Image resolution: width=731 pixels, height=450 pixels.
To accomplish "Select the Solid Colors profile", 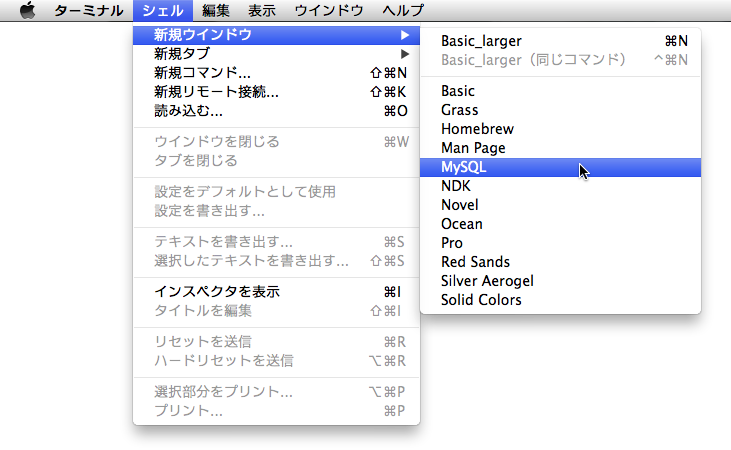I will click(x=560, y=300).
